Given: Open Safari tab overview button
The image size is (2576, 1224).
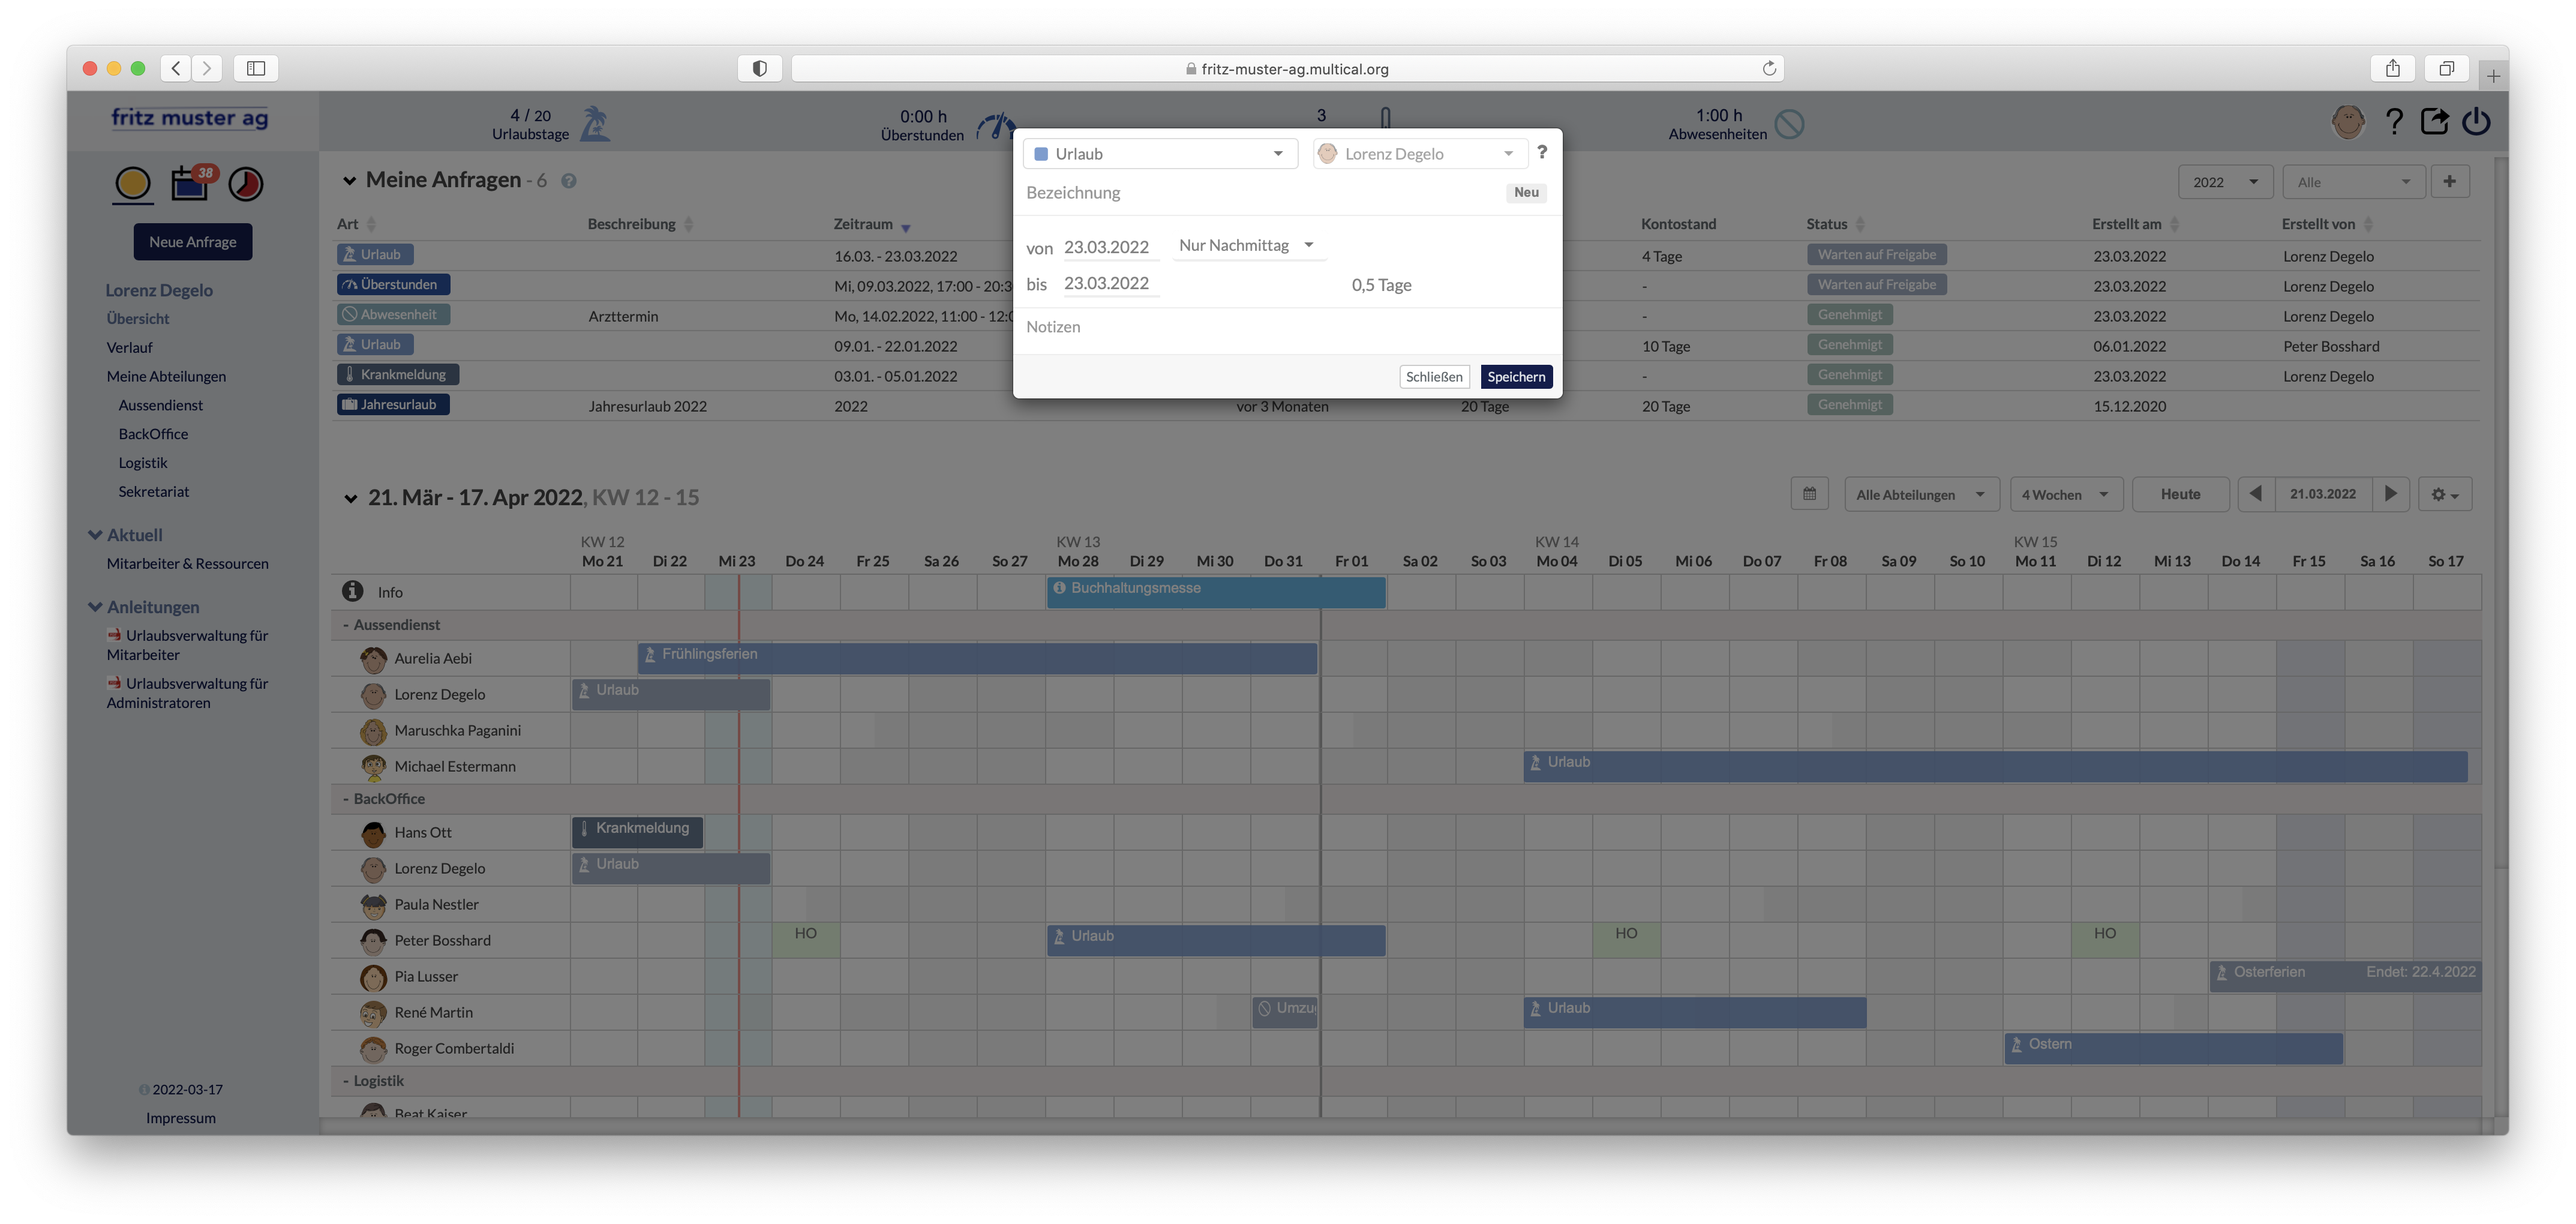Looking at the screenshot, I should point(2446,68).
